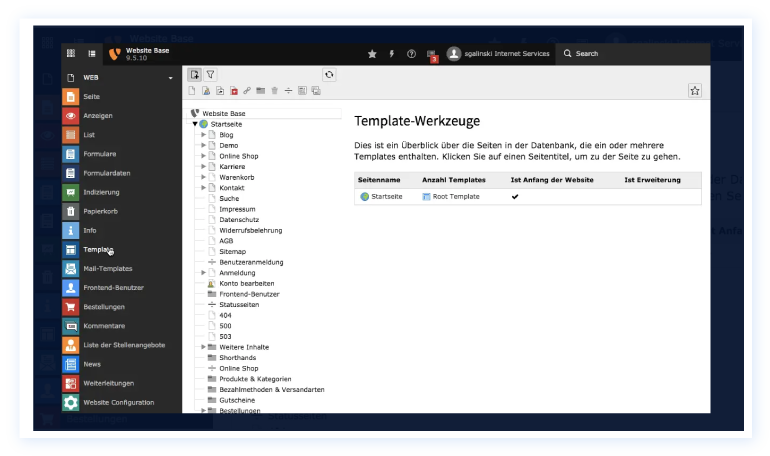Viewport: 770px width, 456px height.
Task: Select the AGB page in tree
Action: point(226,241)
